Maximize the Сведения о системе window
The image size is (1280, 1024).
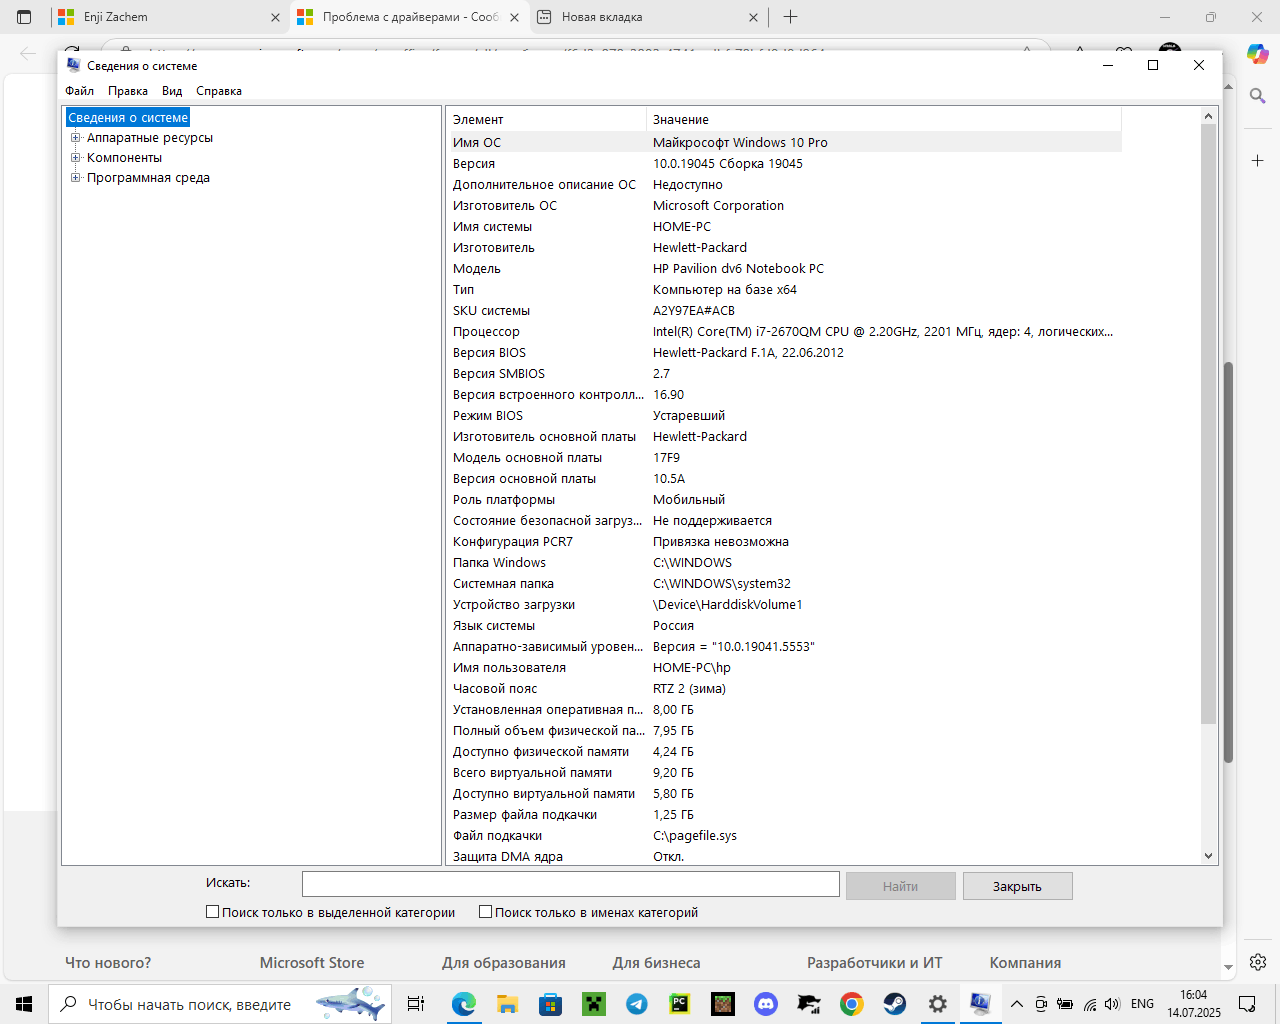[1153, 65]
